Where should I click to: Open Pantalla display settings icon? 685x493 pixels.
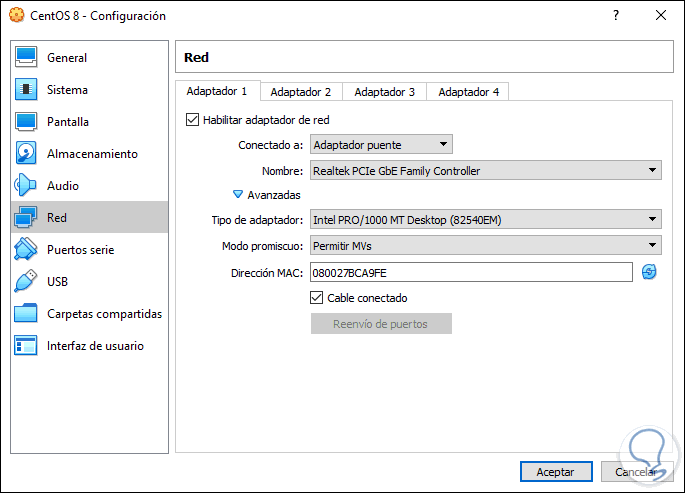click(x=27, y=122)
